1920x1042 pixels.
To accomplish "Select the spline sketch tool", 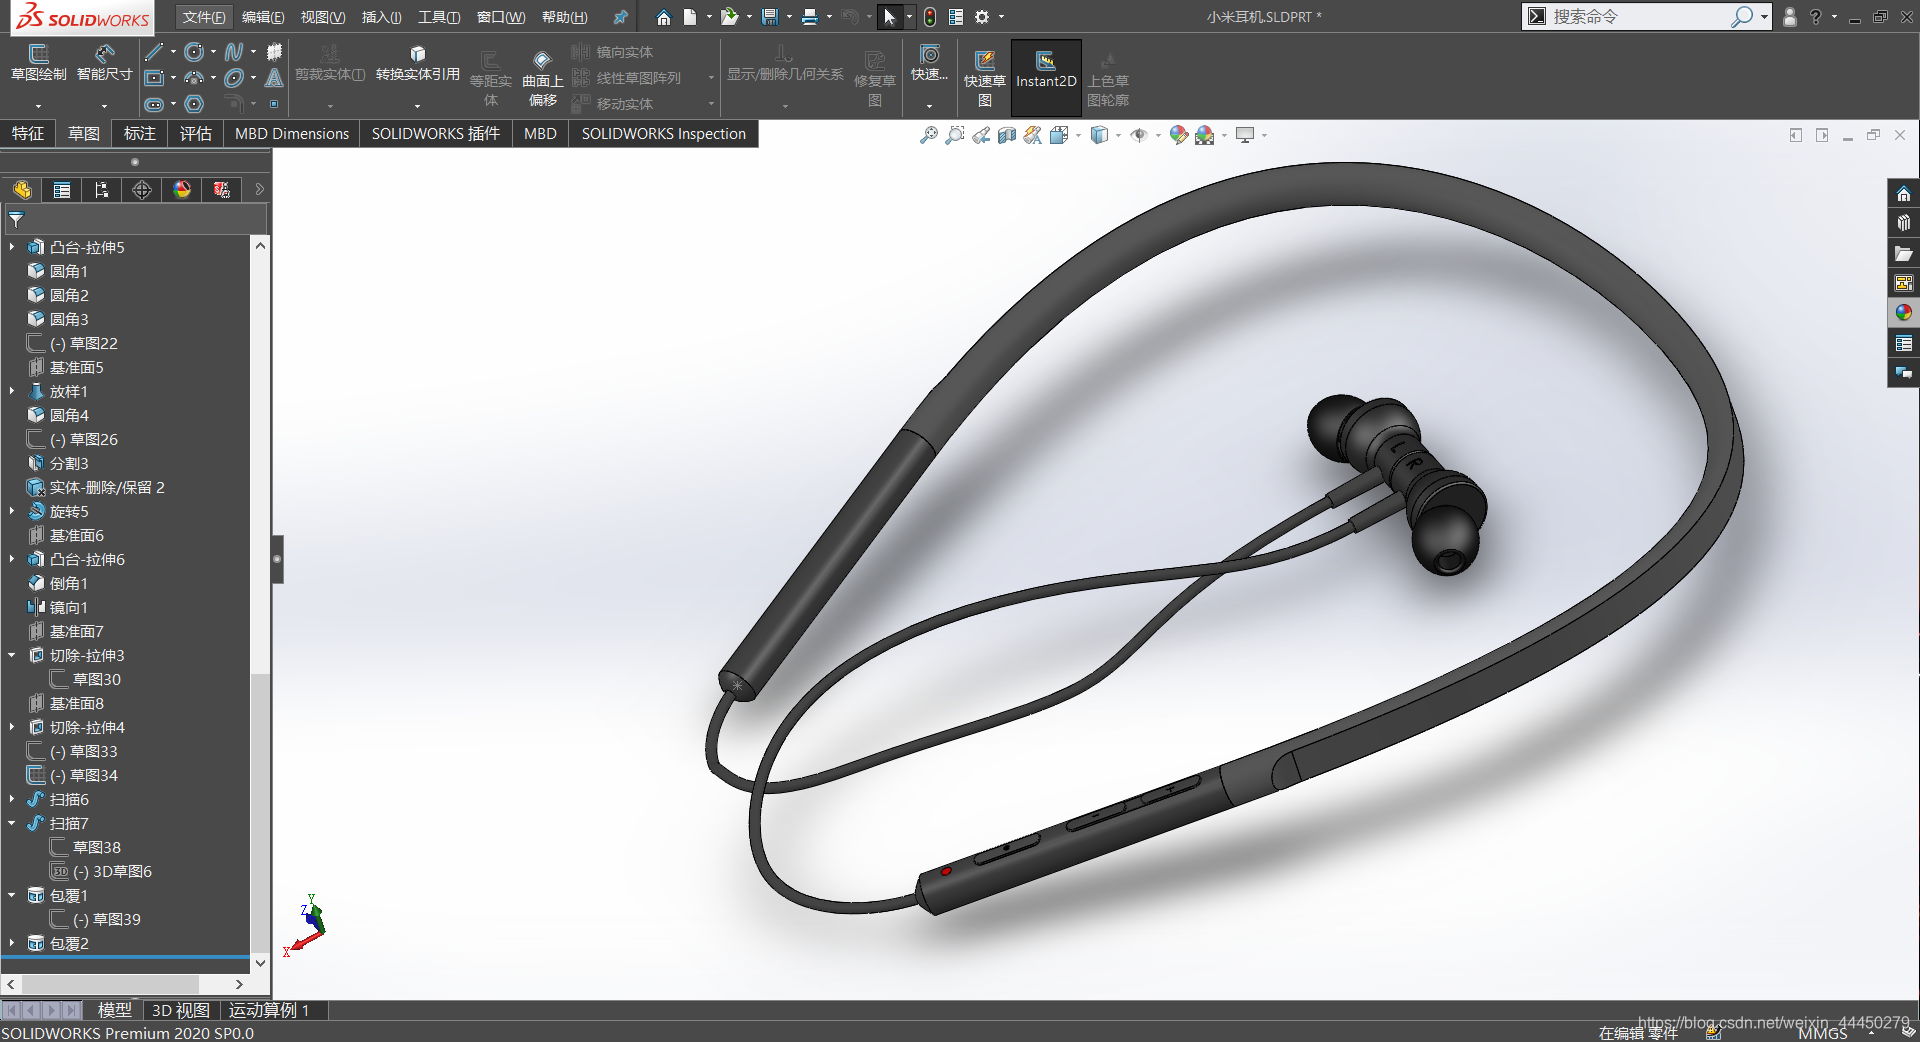I will (233, 52).
